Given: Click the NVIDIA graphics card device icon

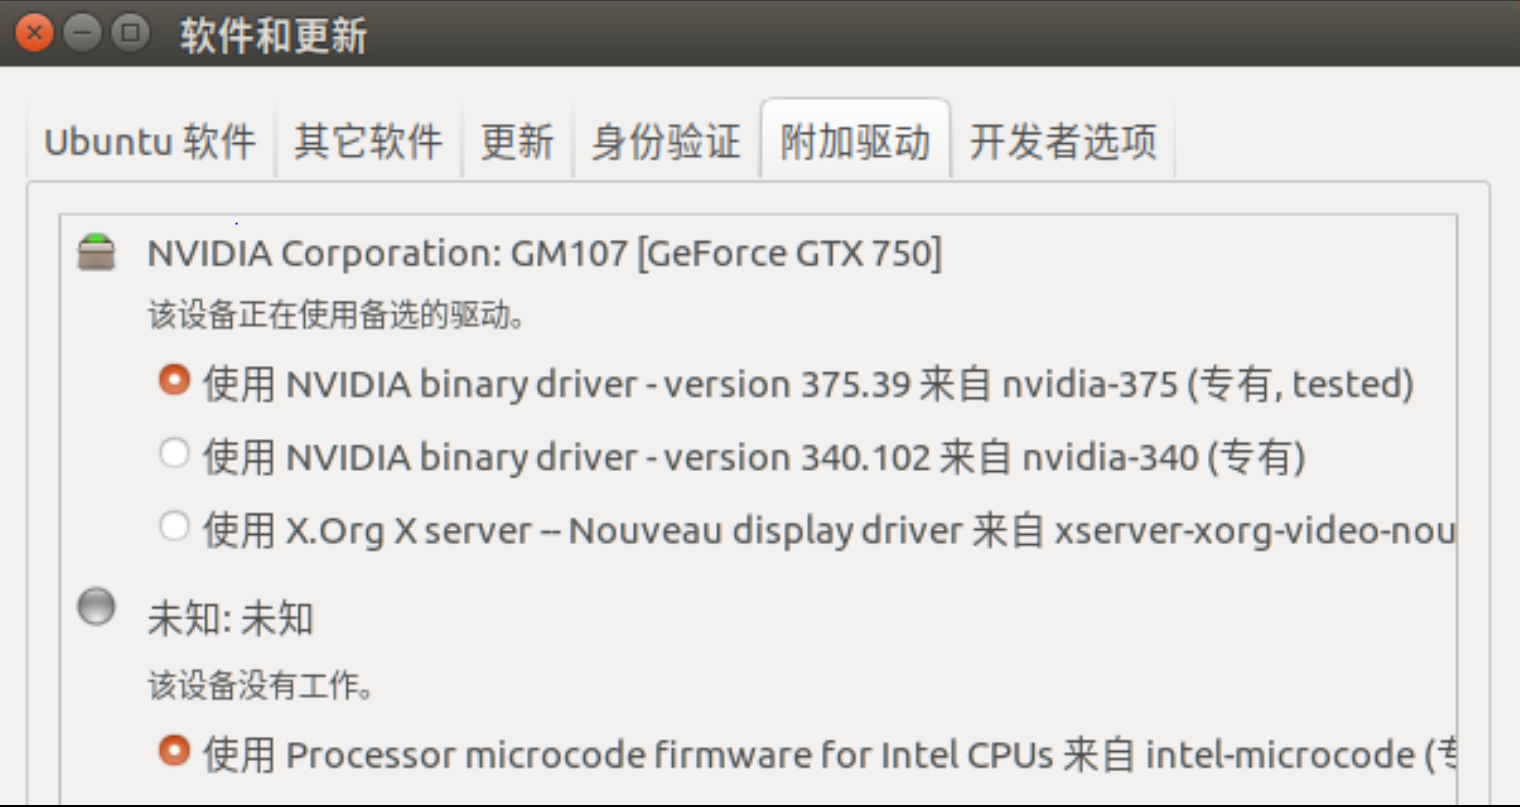Looking at the screenshot, I should [x=97, y=251].
